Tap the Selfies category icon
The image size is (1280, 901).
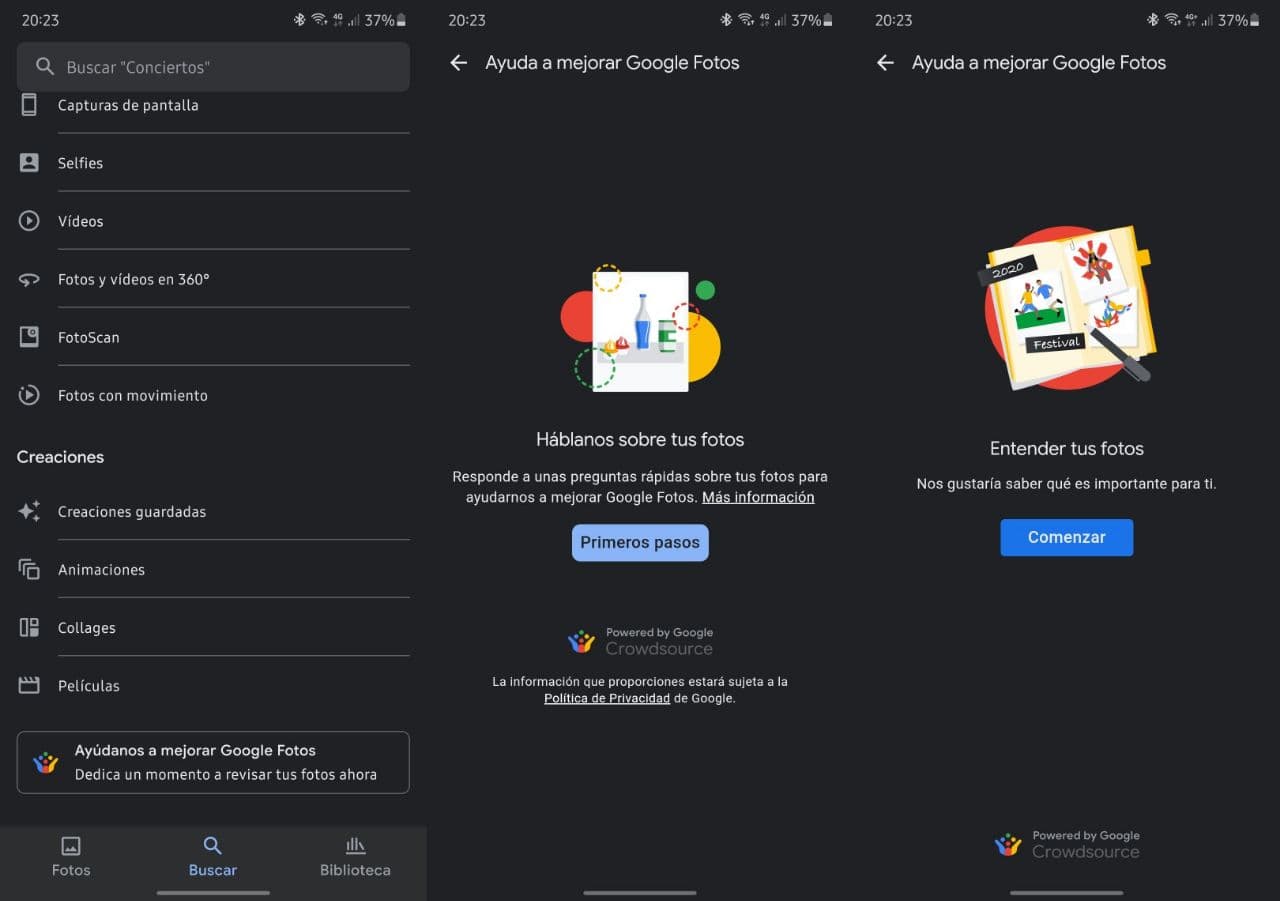pyautogui.click(x=29, y=163)
